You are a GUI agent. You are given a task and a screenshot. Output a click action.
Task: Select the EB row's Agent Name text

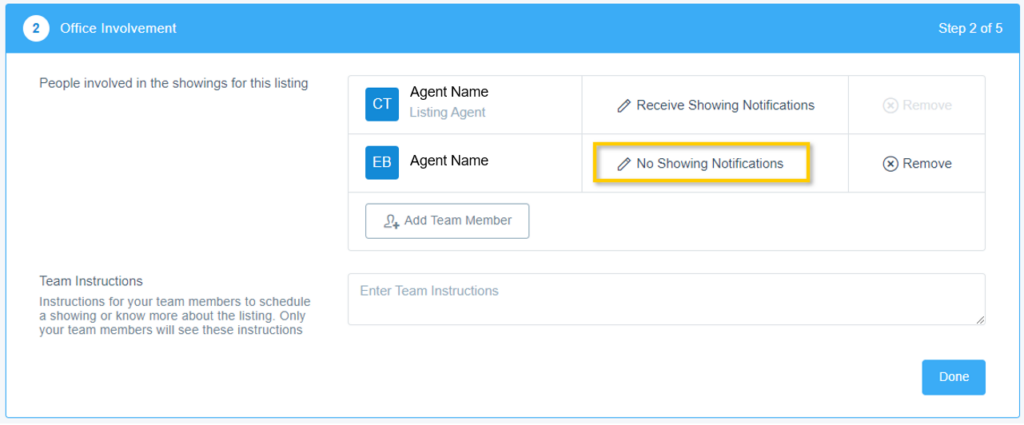[x=449, y=160]
